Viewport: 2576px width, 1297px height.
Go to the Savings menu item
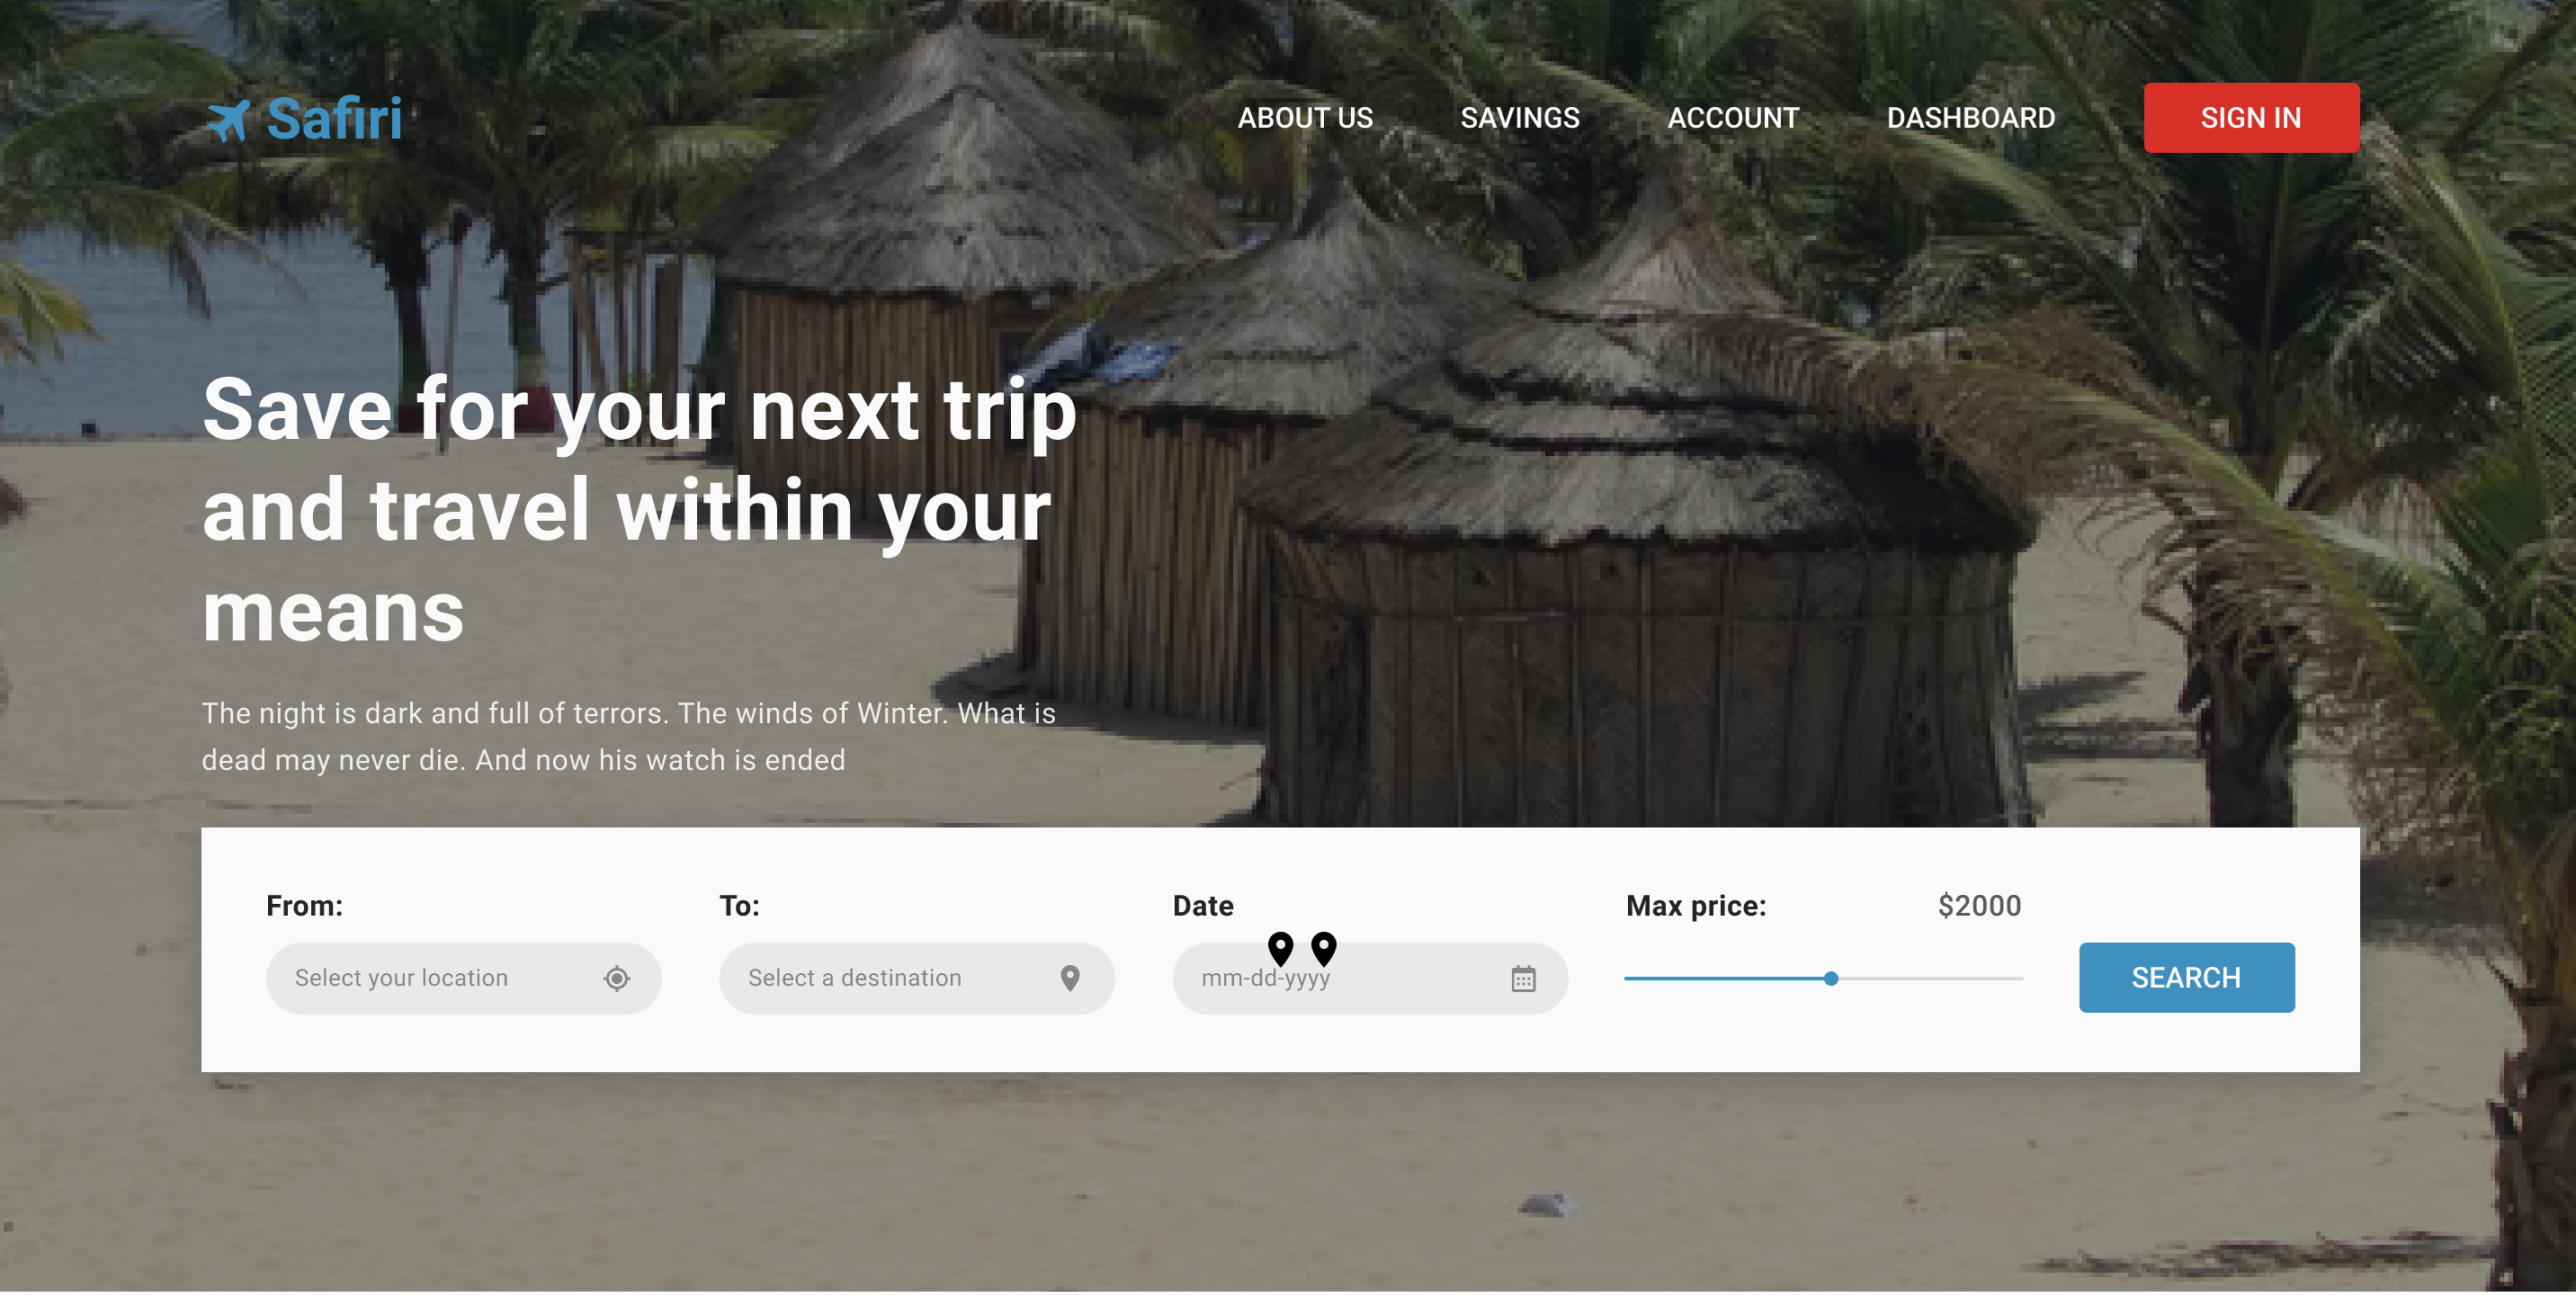[x=1519, y=118]
